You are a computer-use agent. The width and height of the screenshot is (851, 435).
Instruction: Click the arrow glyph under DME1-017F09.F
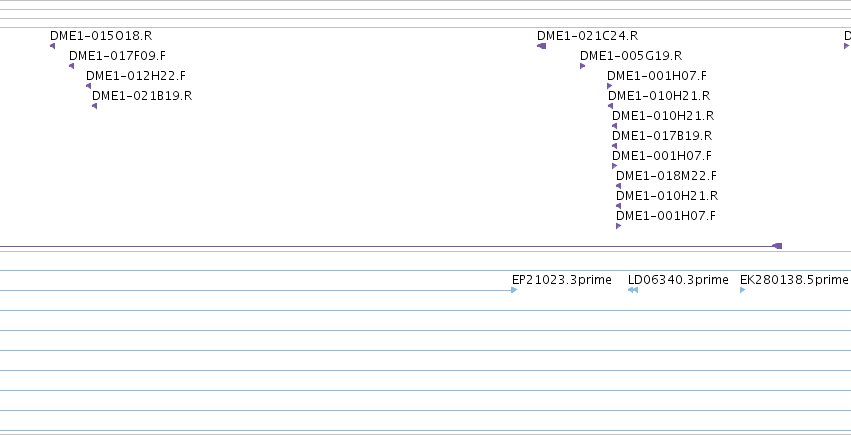(72, 66)
